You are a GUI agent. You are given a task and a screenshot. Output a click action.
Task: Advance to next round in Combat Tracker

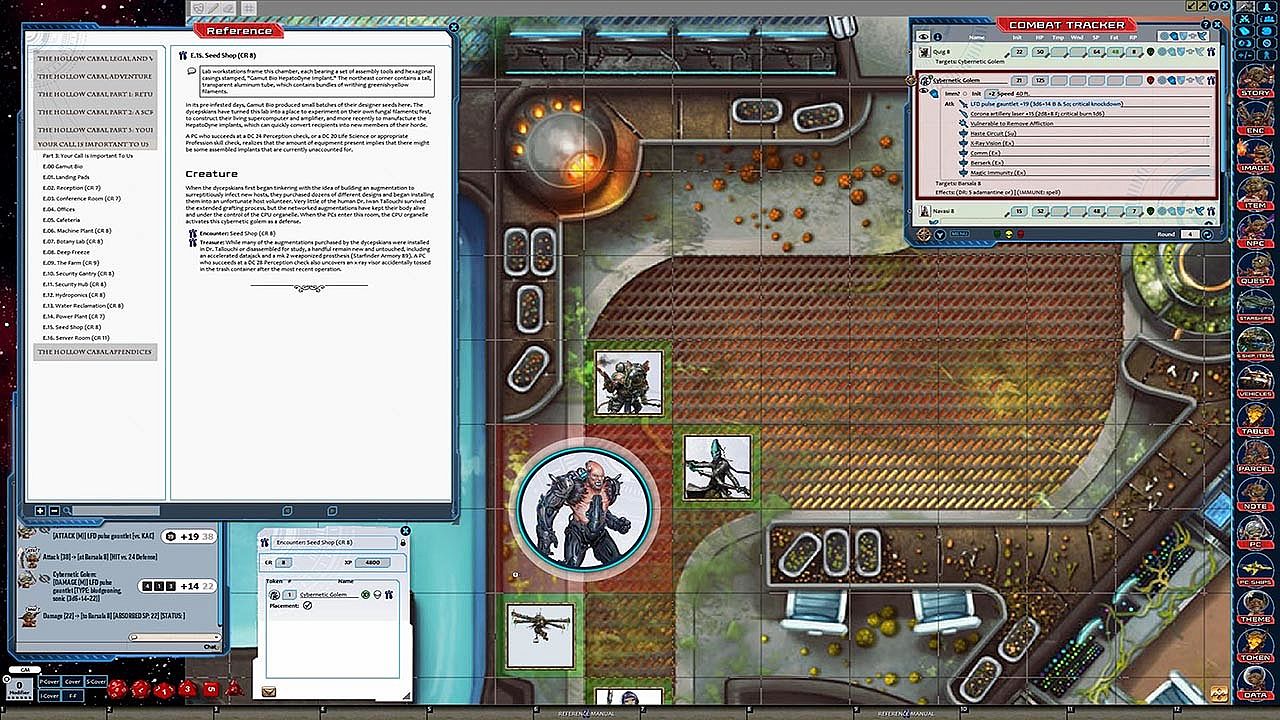tap(1208, 234)
